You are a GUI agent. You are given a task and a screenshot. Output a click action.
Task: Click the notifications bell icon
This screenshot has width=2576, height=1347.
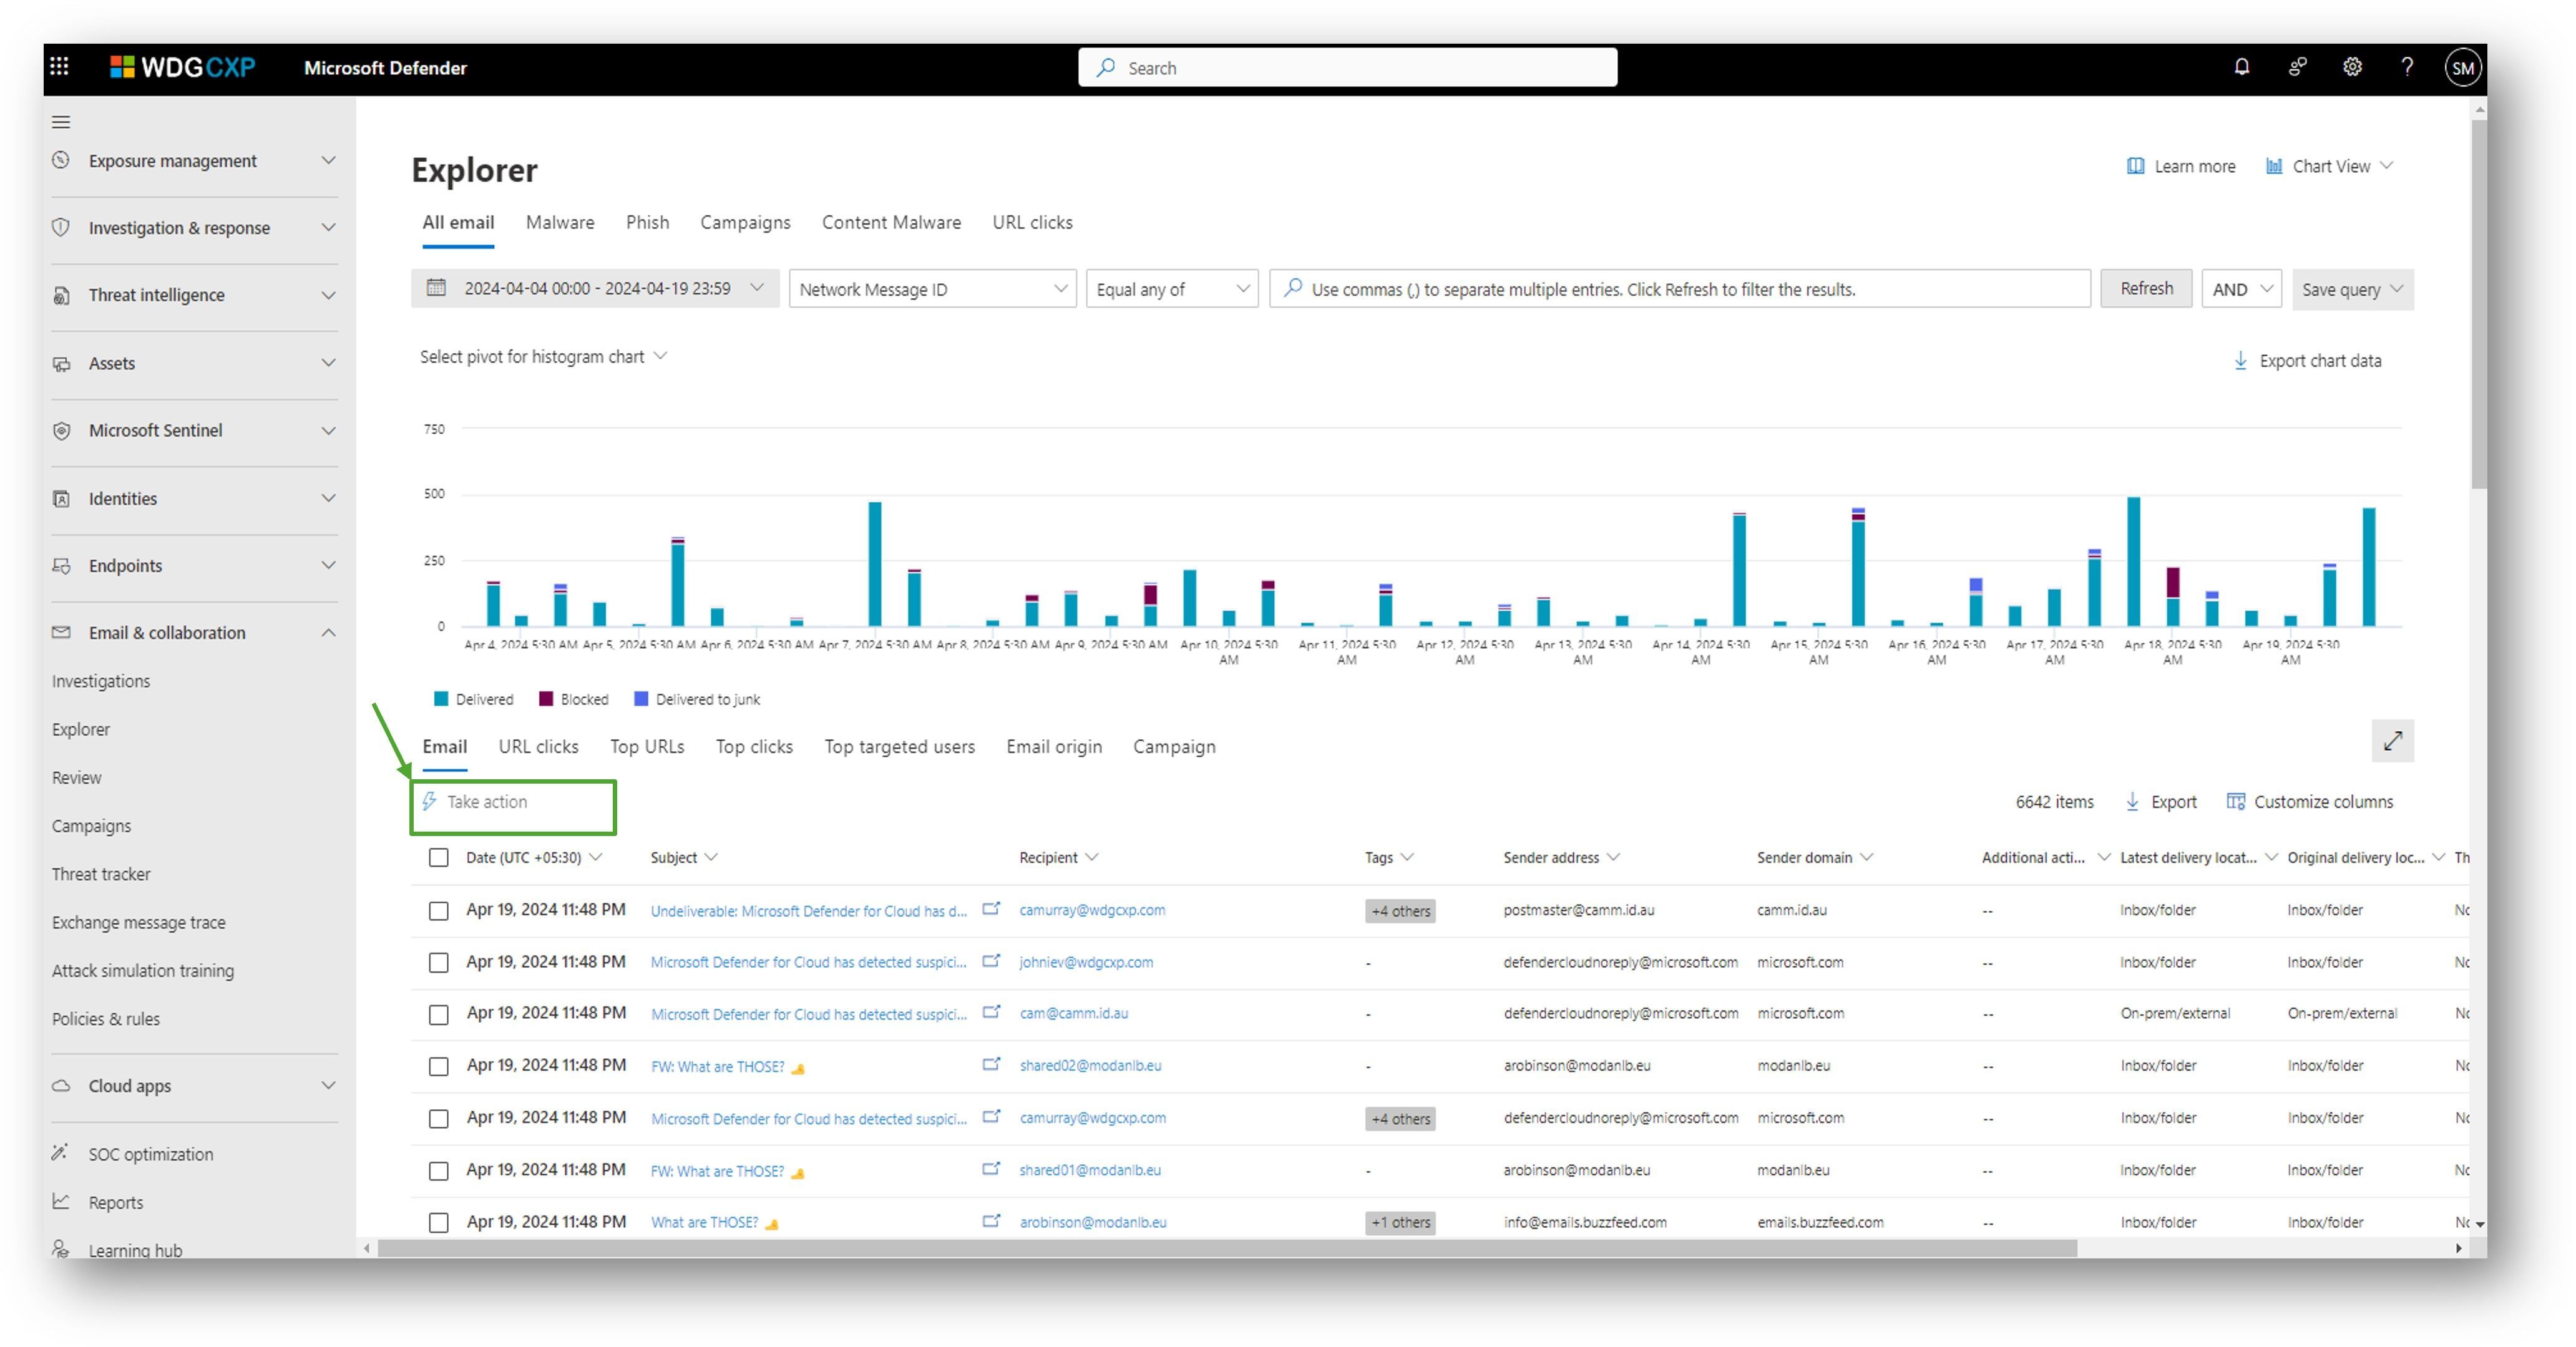(x=2241, y=67)
